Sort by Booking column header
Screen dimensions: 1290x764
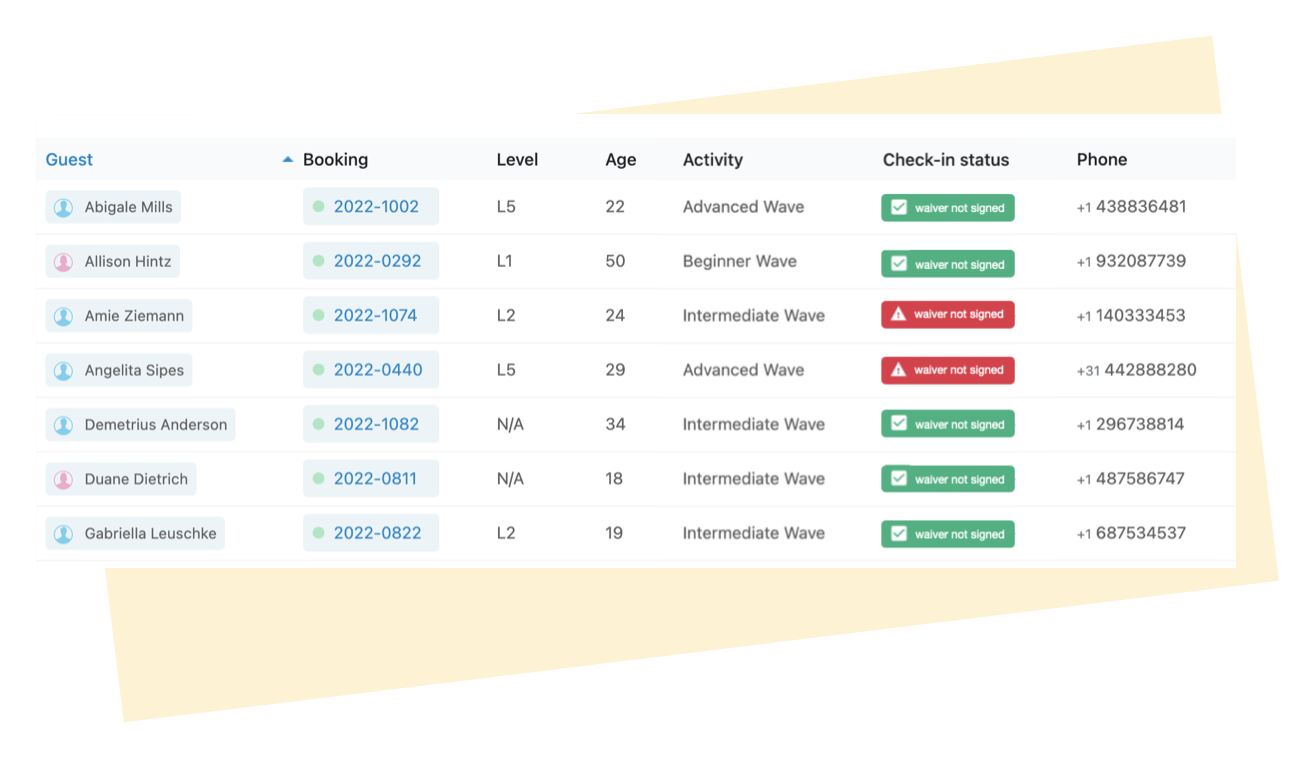(x=335, y=160)
